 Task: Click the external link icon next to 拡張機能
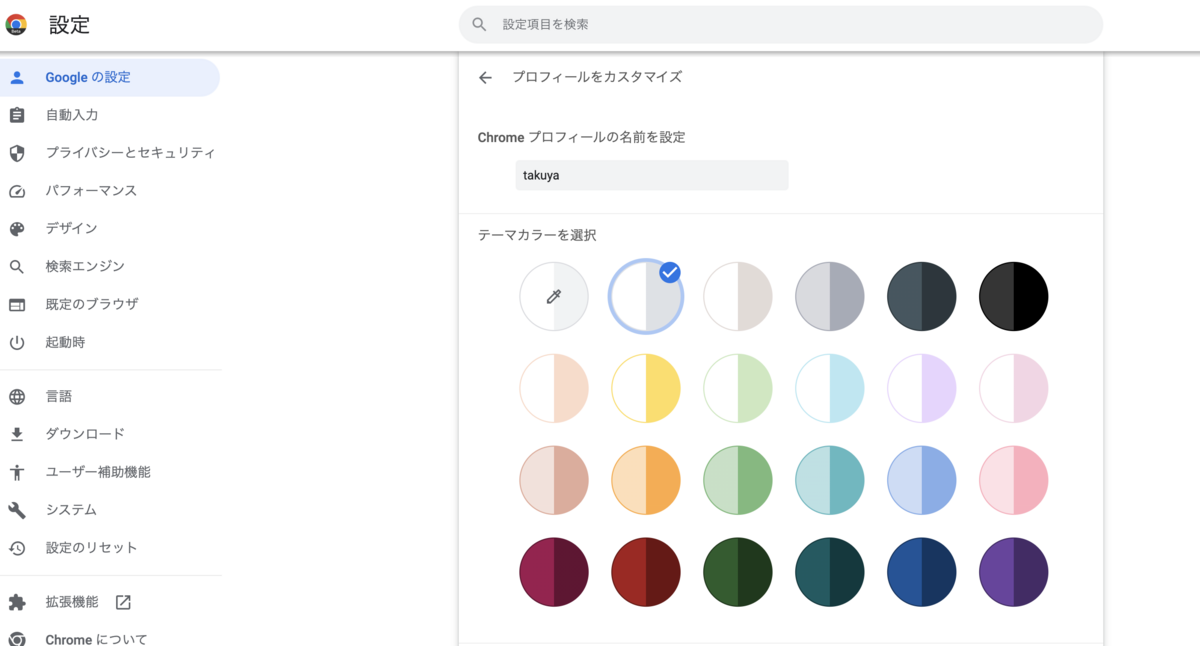point(123,602)
